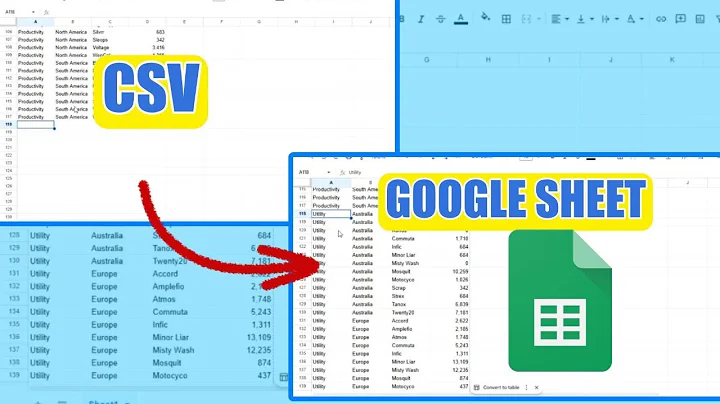Click the 'Convert to table' button
Image resolution: width=720 pixels, height=404 pixels.
(x=496, y=387)
